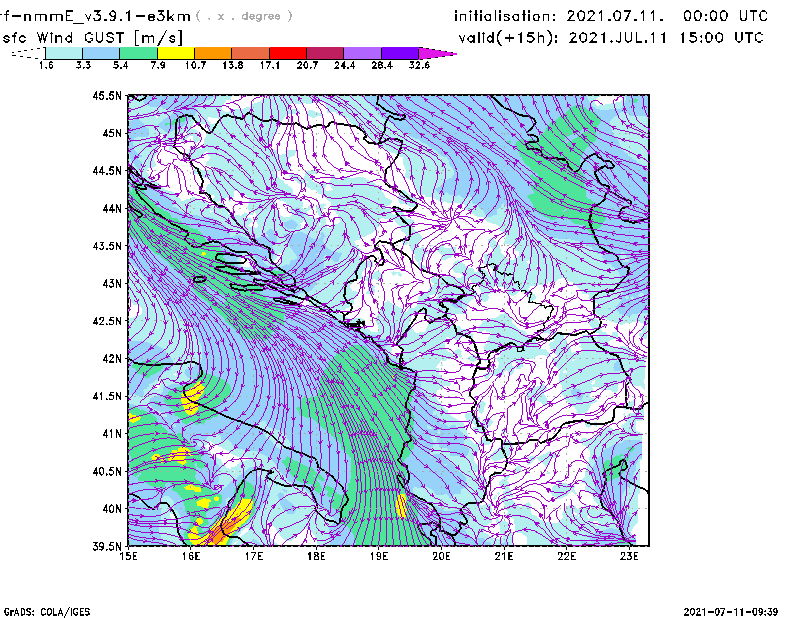Click the '41.5N' latitude axis label
Image resolution: width=800 pixels, height=618 pixels.
tap(107, 396)
